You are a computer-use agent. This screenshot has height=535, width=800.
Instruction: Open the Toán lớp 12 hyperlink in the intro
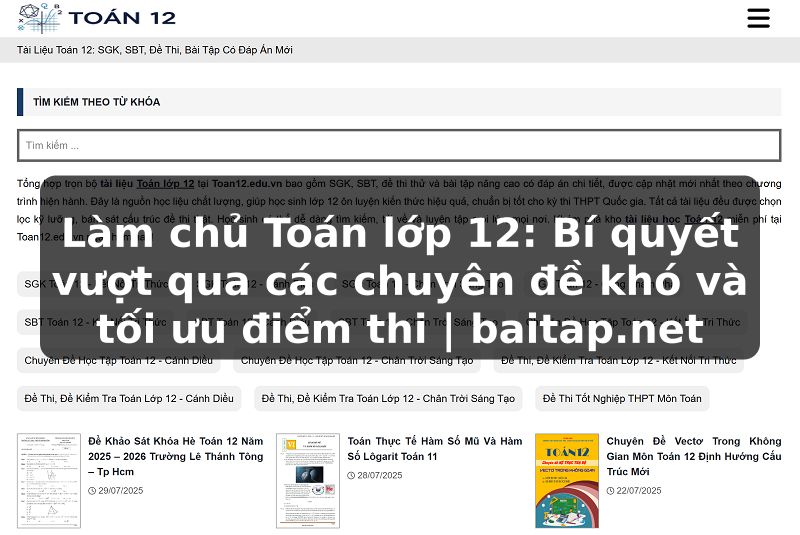pyautogui.click(x=165, y=184)
